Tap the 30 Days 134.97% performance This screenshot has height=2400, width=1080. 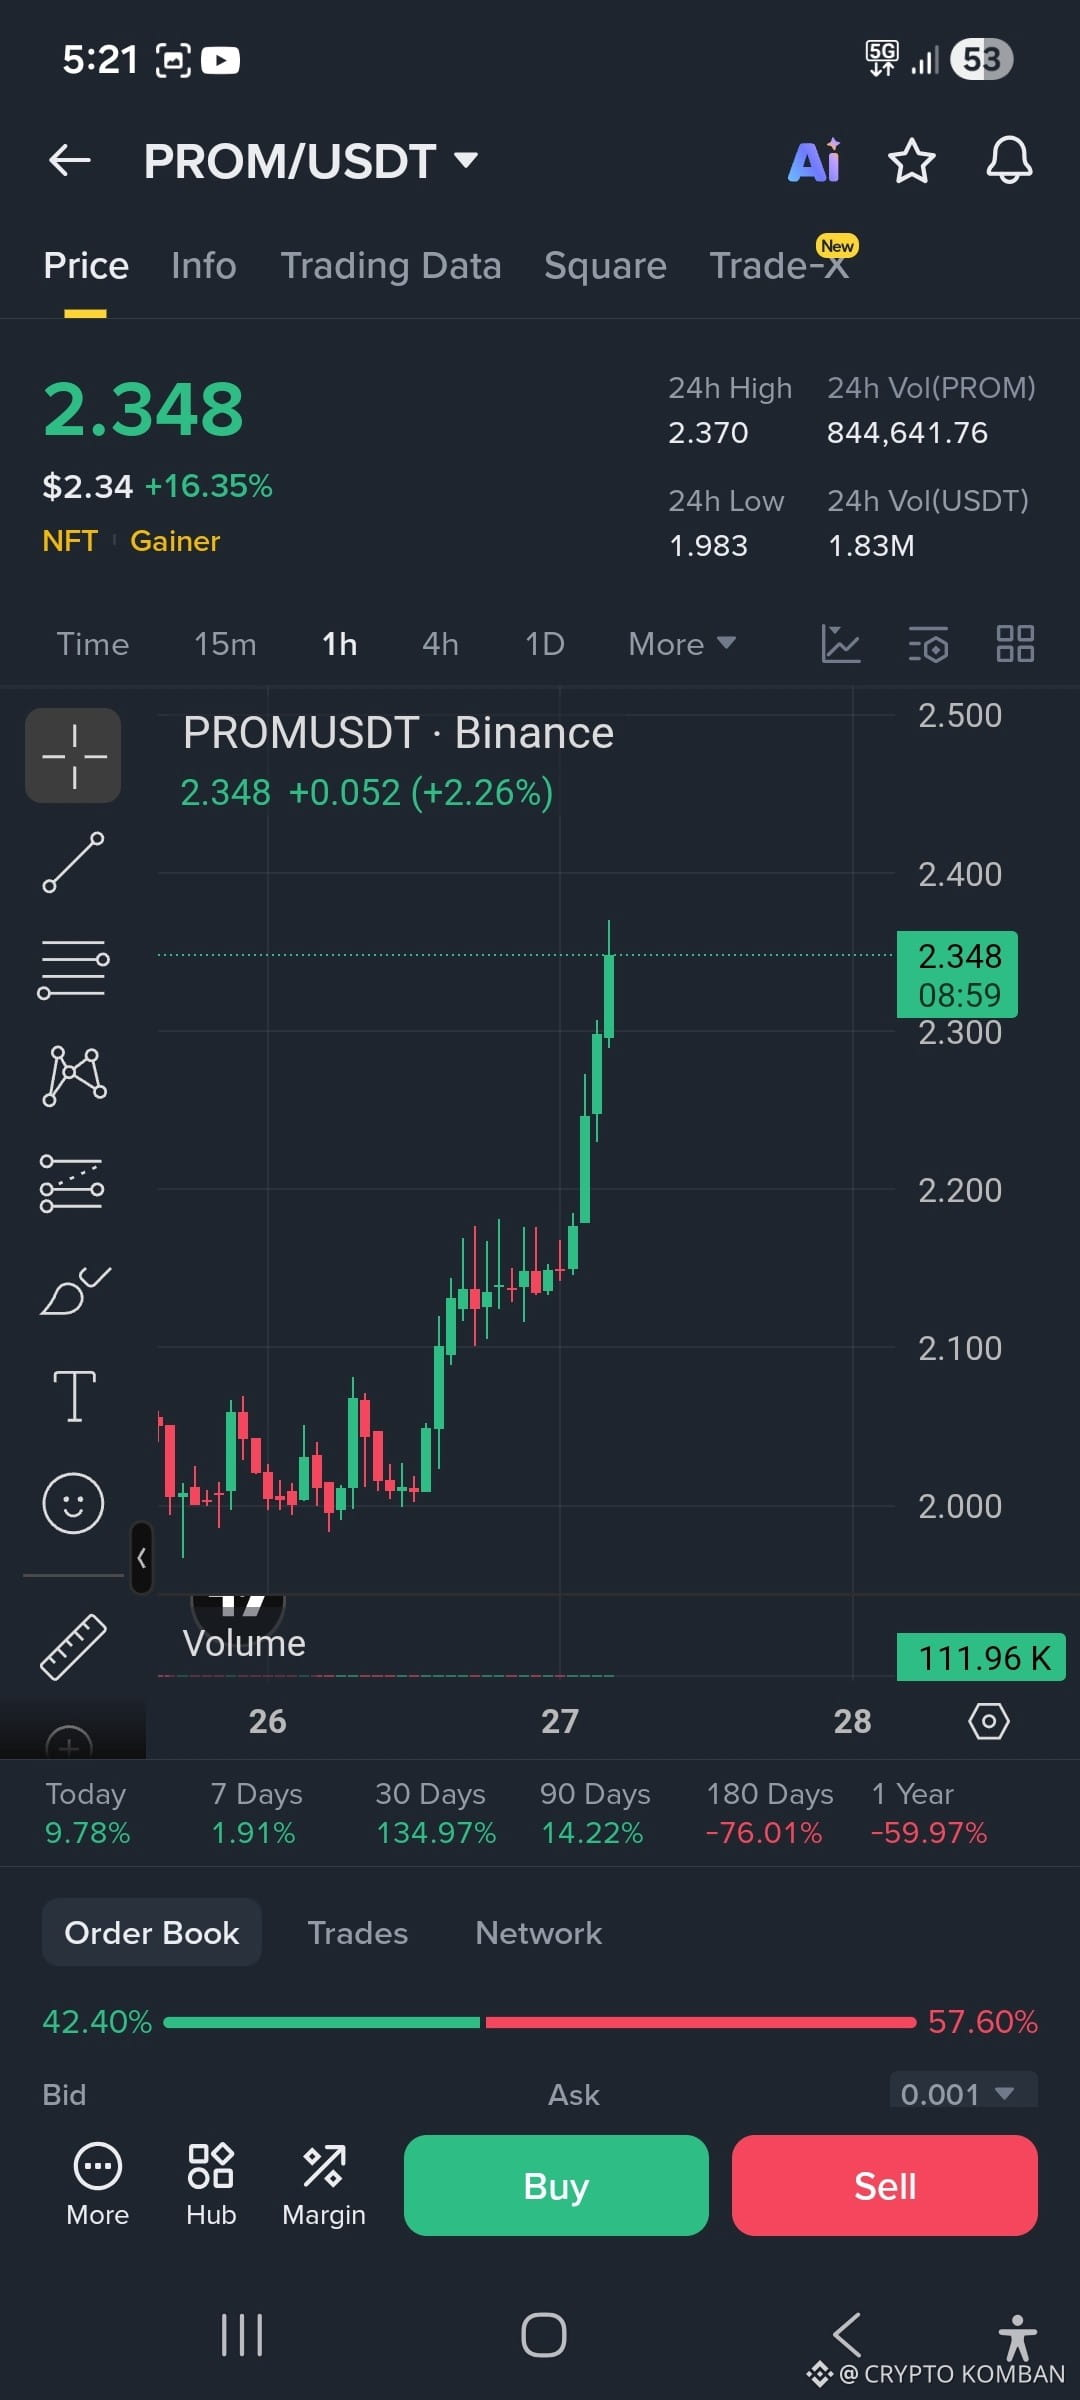click(435, 1813)
